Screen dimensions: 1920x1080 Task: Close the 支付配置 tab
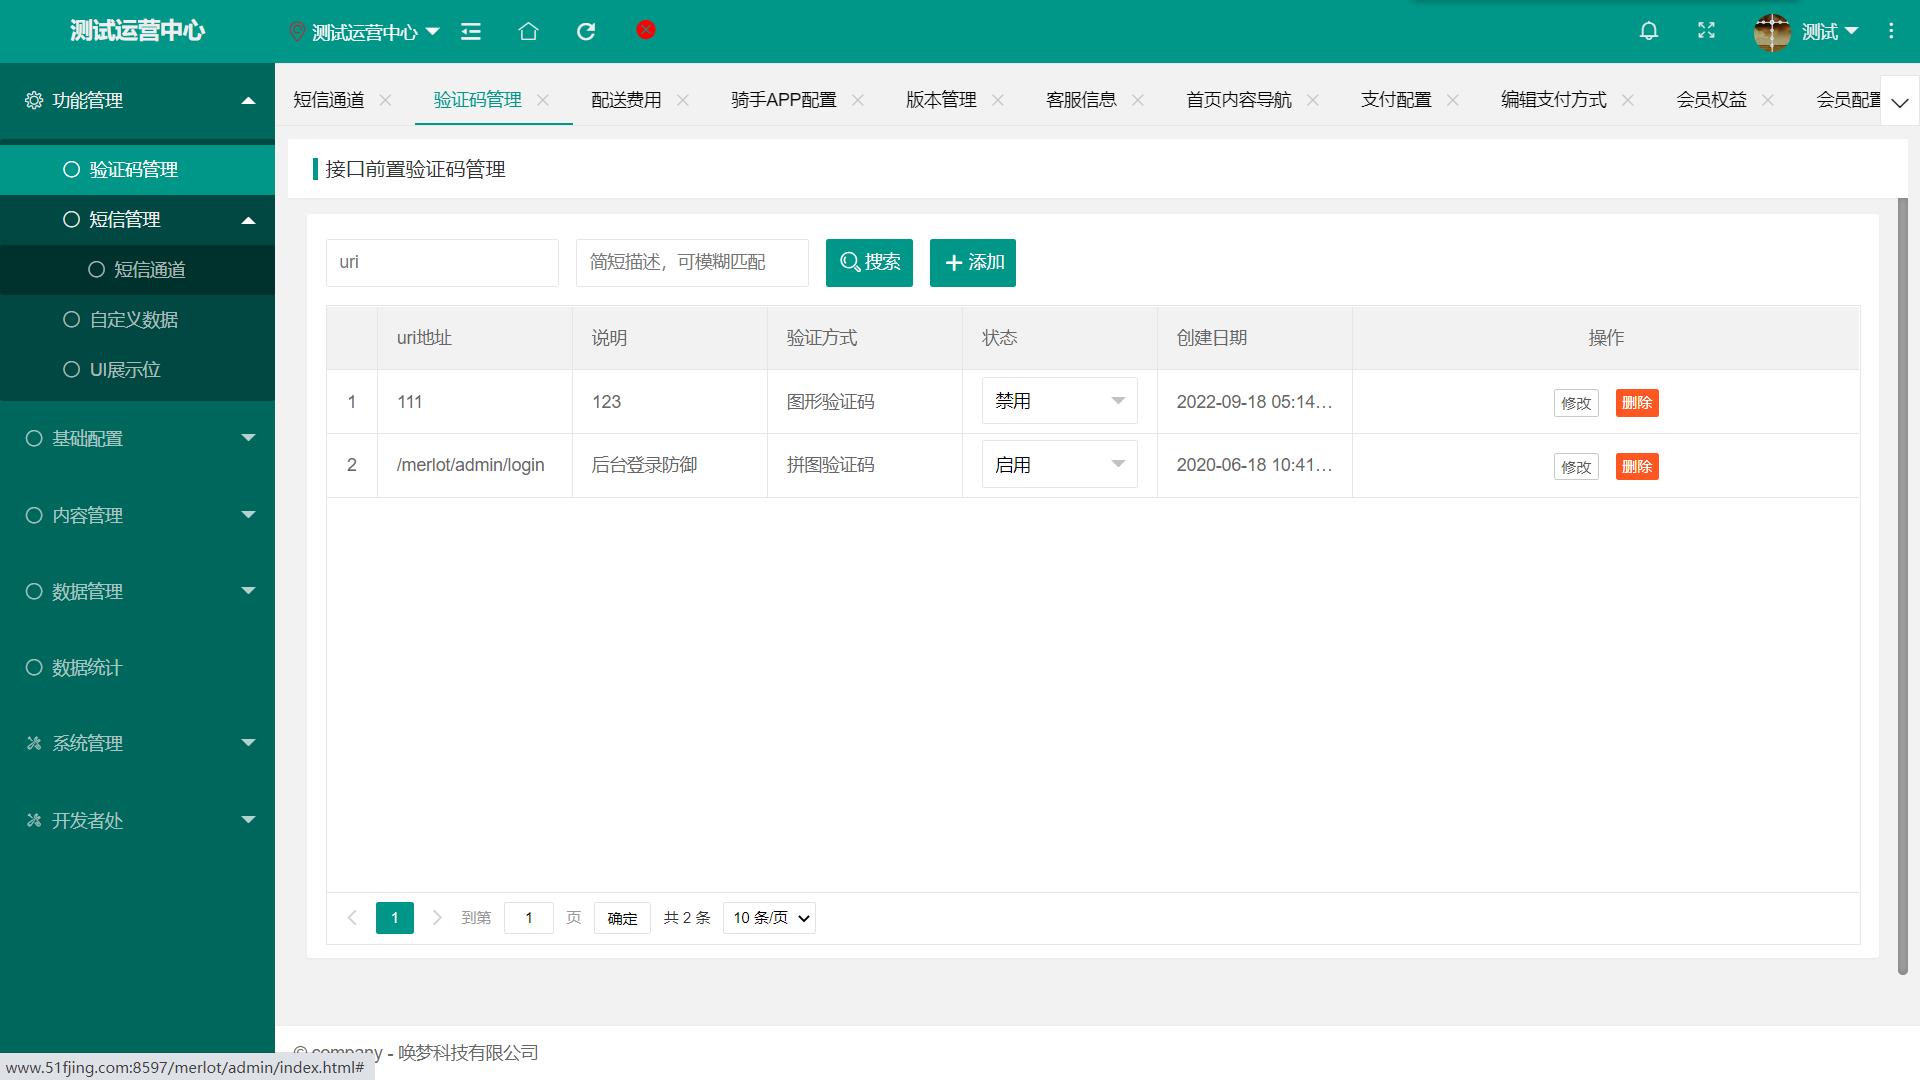(1453, 100)
